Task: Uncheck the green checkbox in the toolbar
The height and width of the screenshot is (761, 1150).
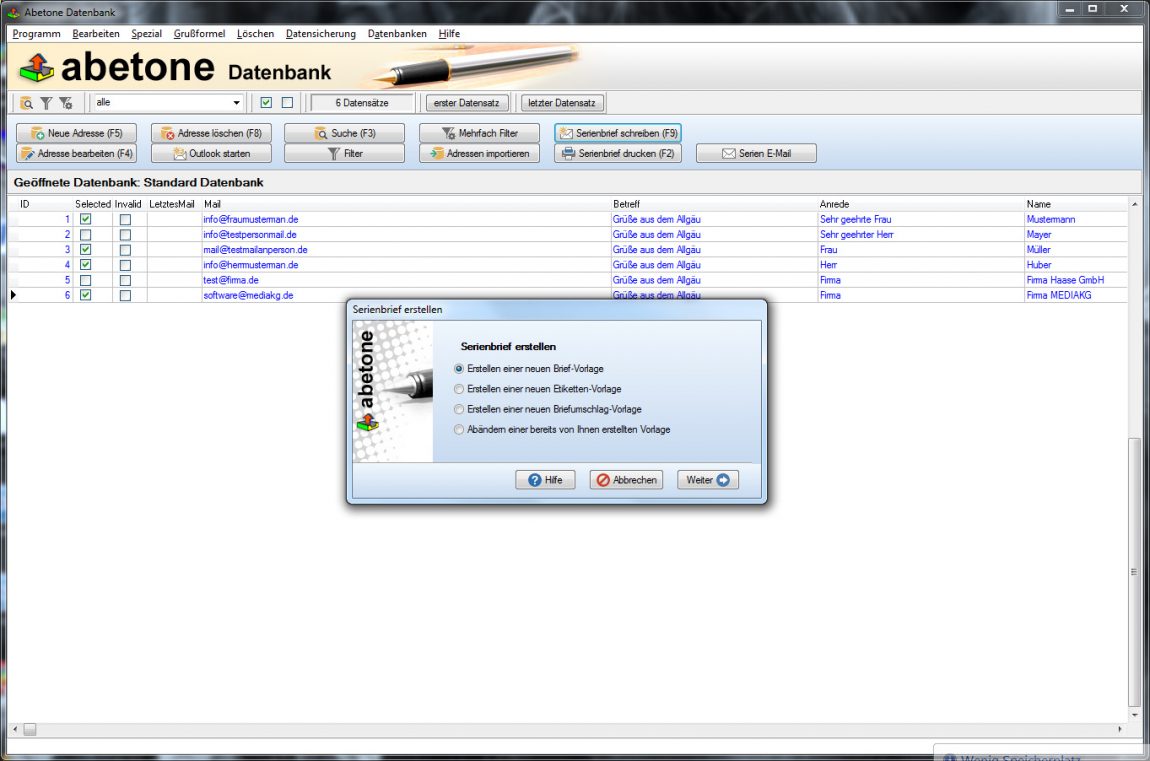Action: tap(265, 102)
